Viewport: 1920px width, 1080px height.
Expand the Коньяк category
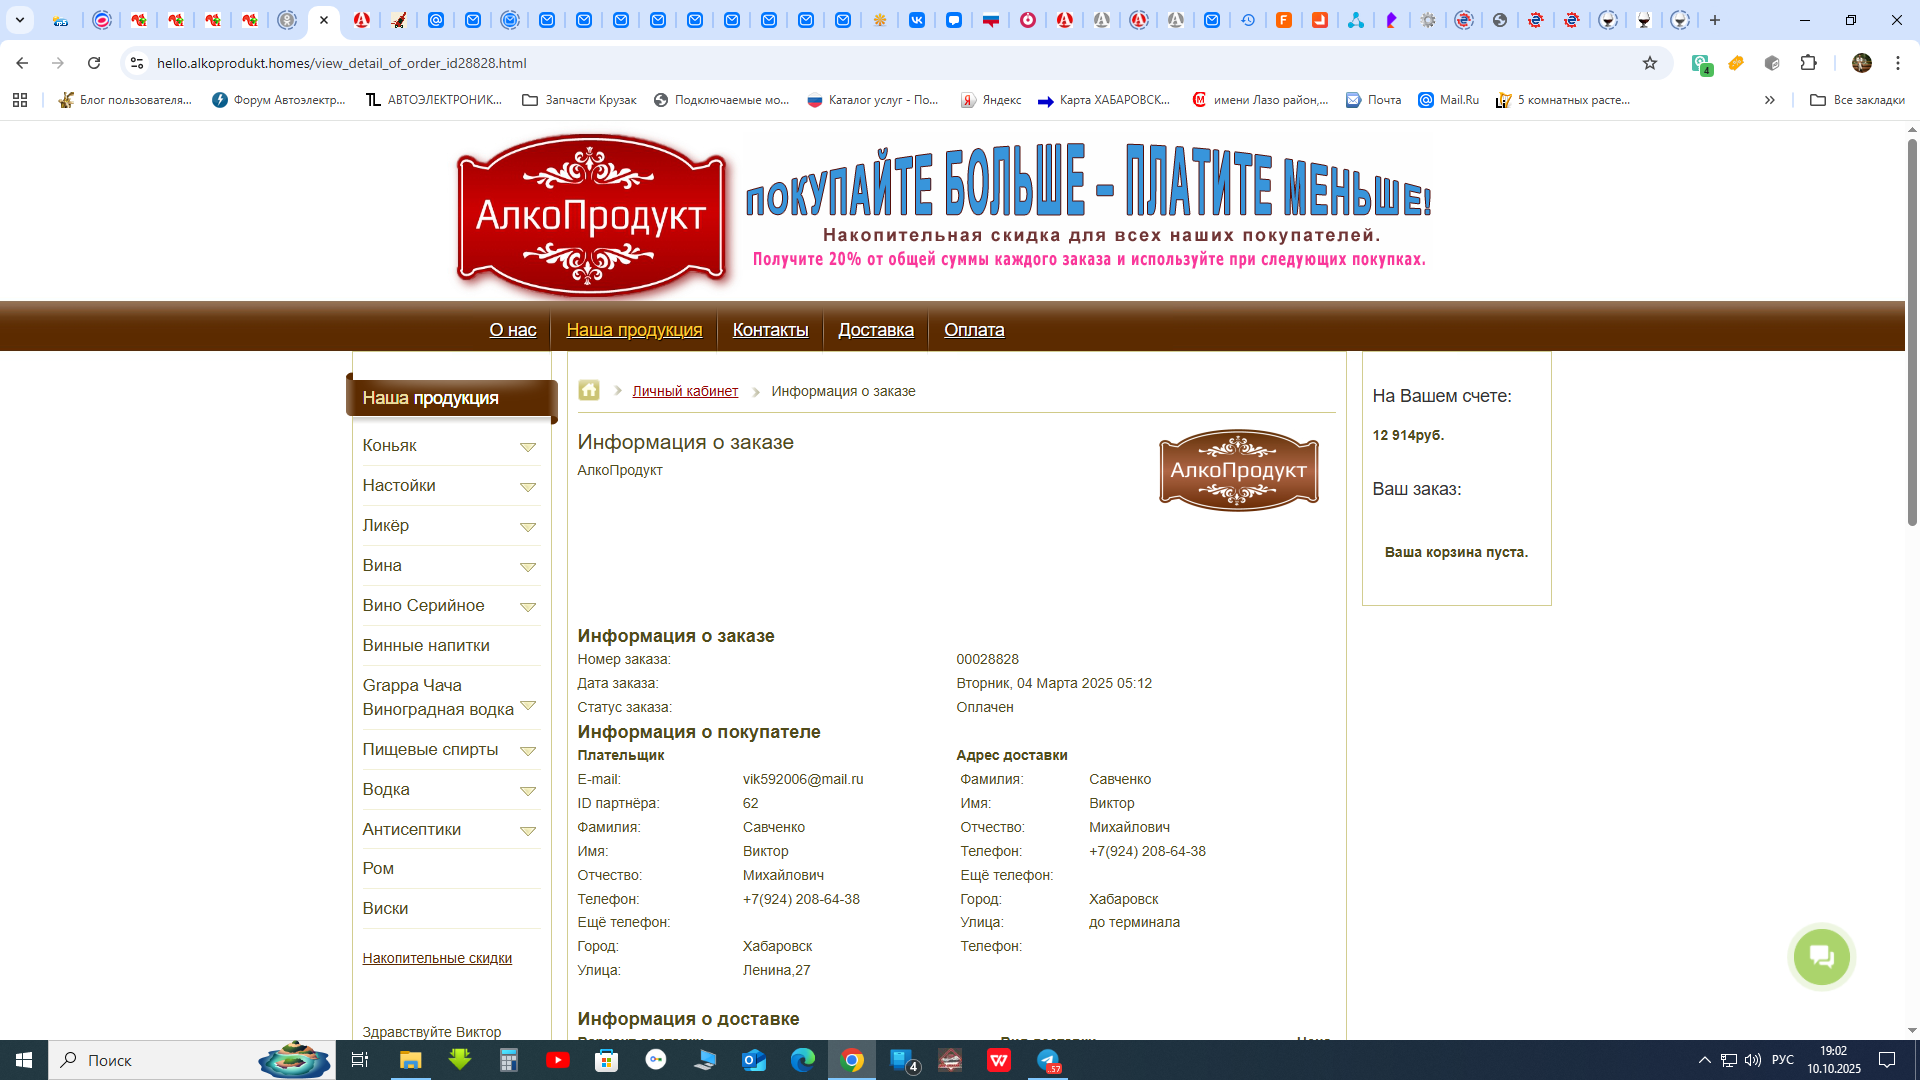click(x=528, y=447)
